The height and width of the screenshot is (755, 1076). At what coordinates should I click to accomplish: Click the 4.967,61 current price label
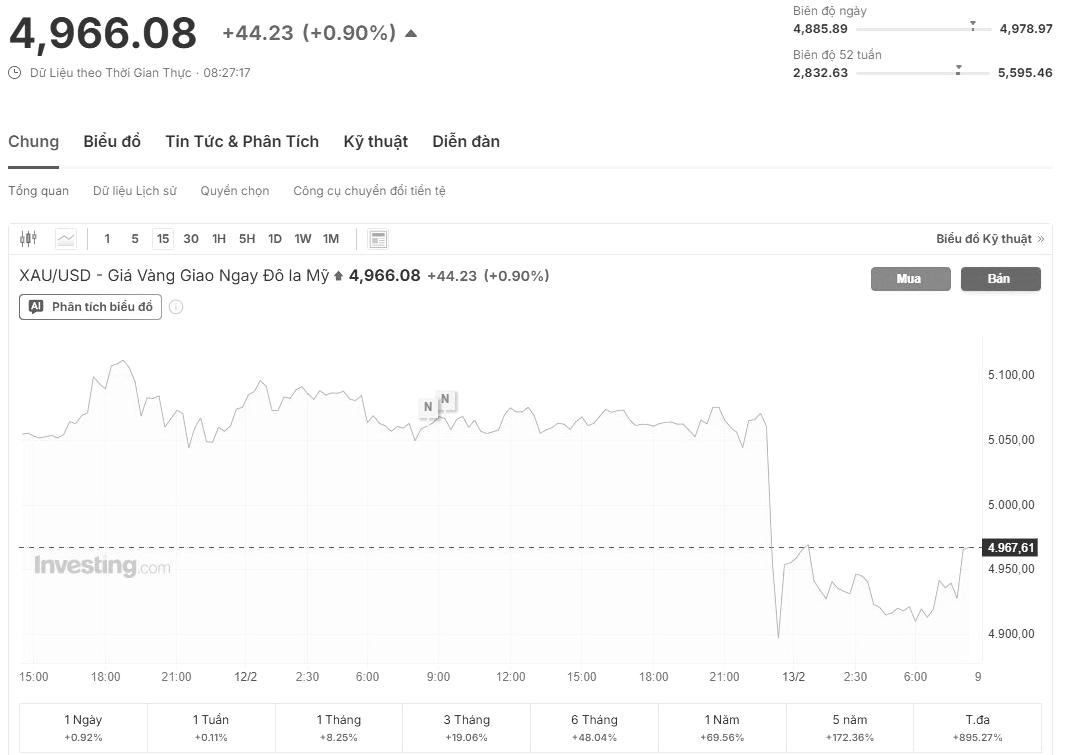tap(1010, 547)
